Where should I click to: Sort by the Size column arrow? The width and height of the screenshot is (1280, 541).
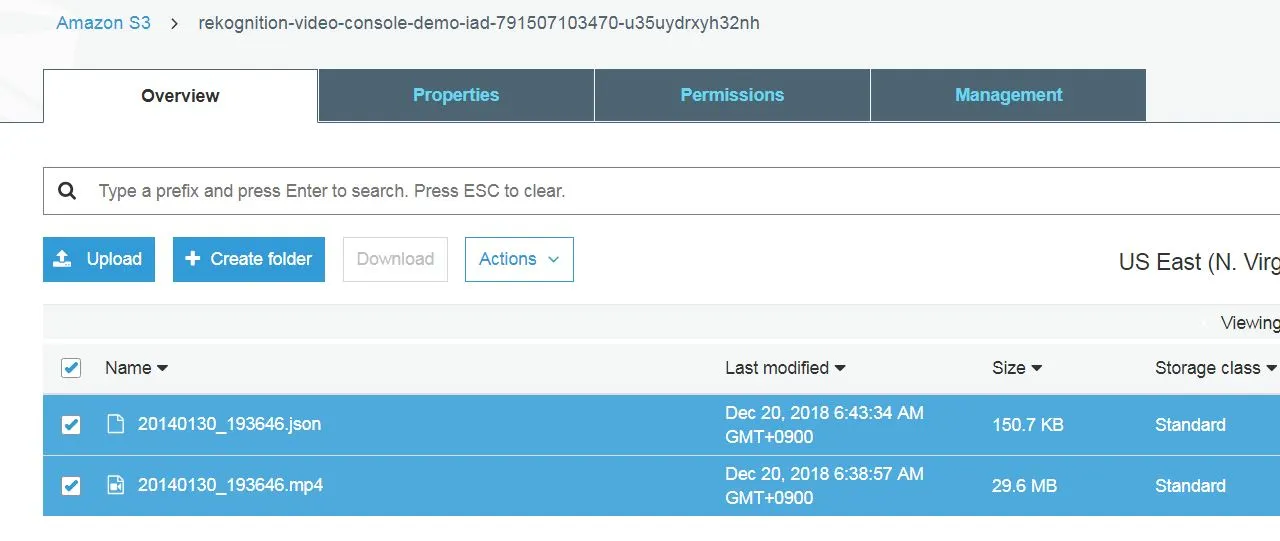click(1037, 368)
